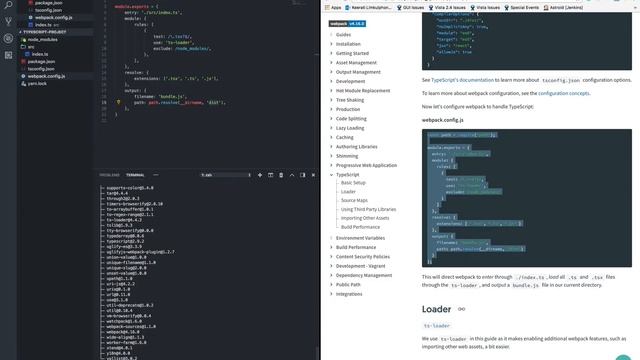Select webpack.config.js in the project tree
The width and height of the screenshot is (640, 360).
46,76
